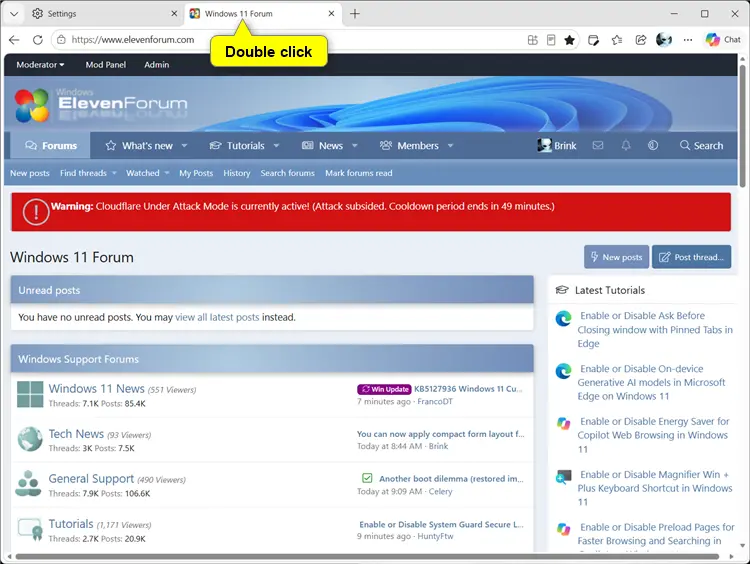The height and width of the screenshot is (564, 750).
Task: Click the vertical page scrollbar
Action: click(x=742, y=127)
